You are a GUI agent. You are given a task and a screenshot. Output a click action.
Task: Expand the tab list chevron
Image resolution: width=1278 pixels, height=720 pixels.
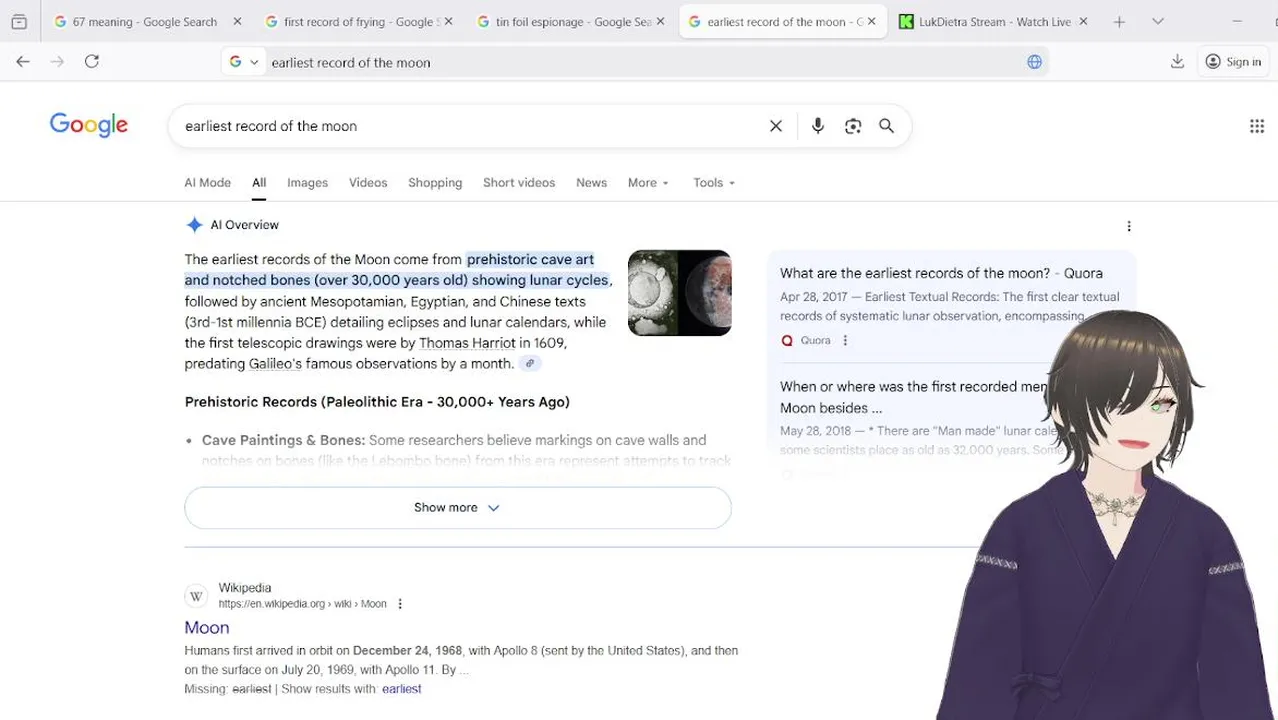click(1158, 21)
